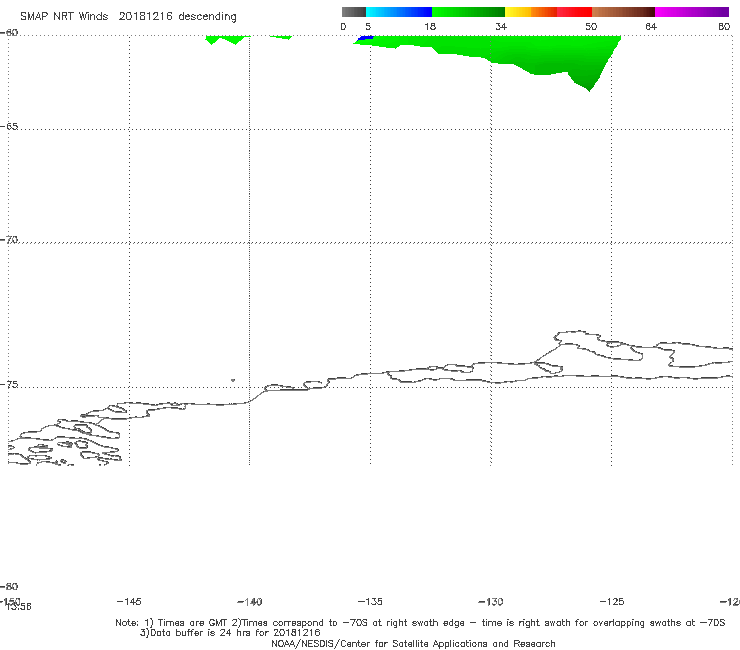The width and height of the screenshot is (740, 650).
Task: Click the small dark blue wind patch
Action: pos(366,38)
